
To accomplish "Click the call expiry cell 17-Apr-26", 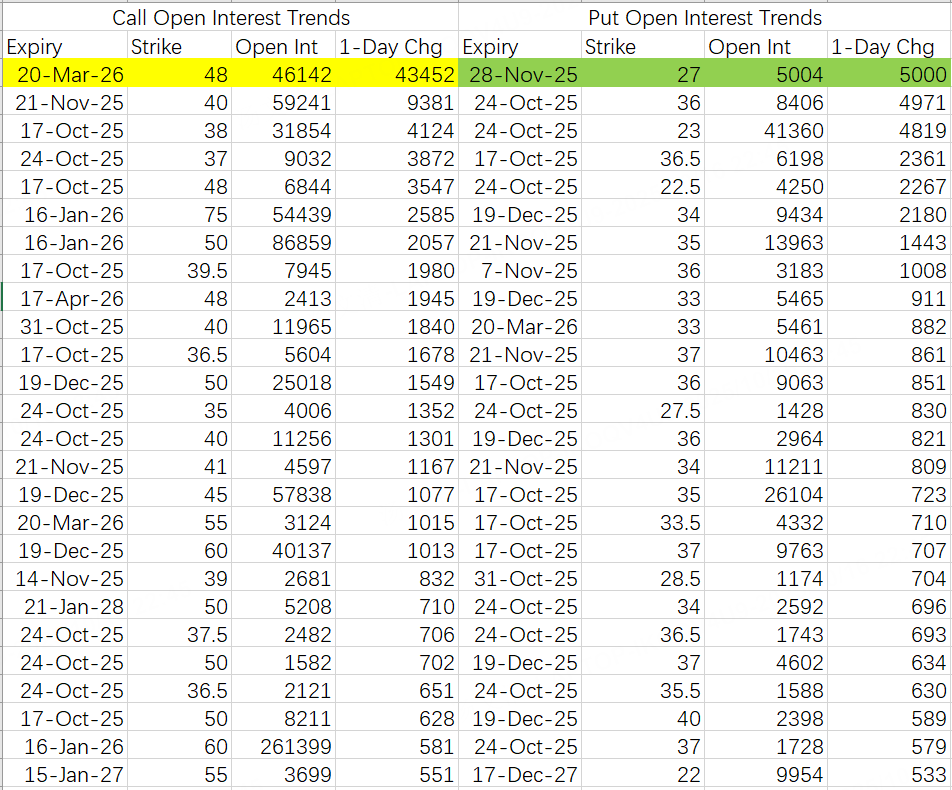I will pyautogui.click(x=65, y=298).
